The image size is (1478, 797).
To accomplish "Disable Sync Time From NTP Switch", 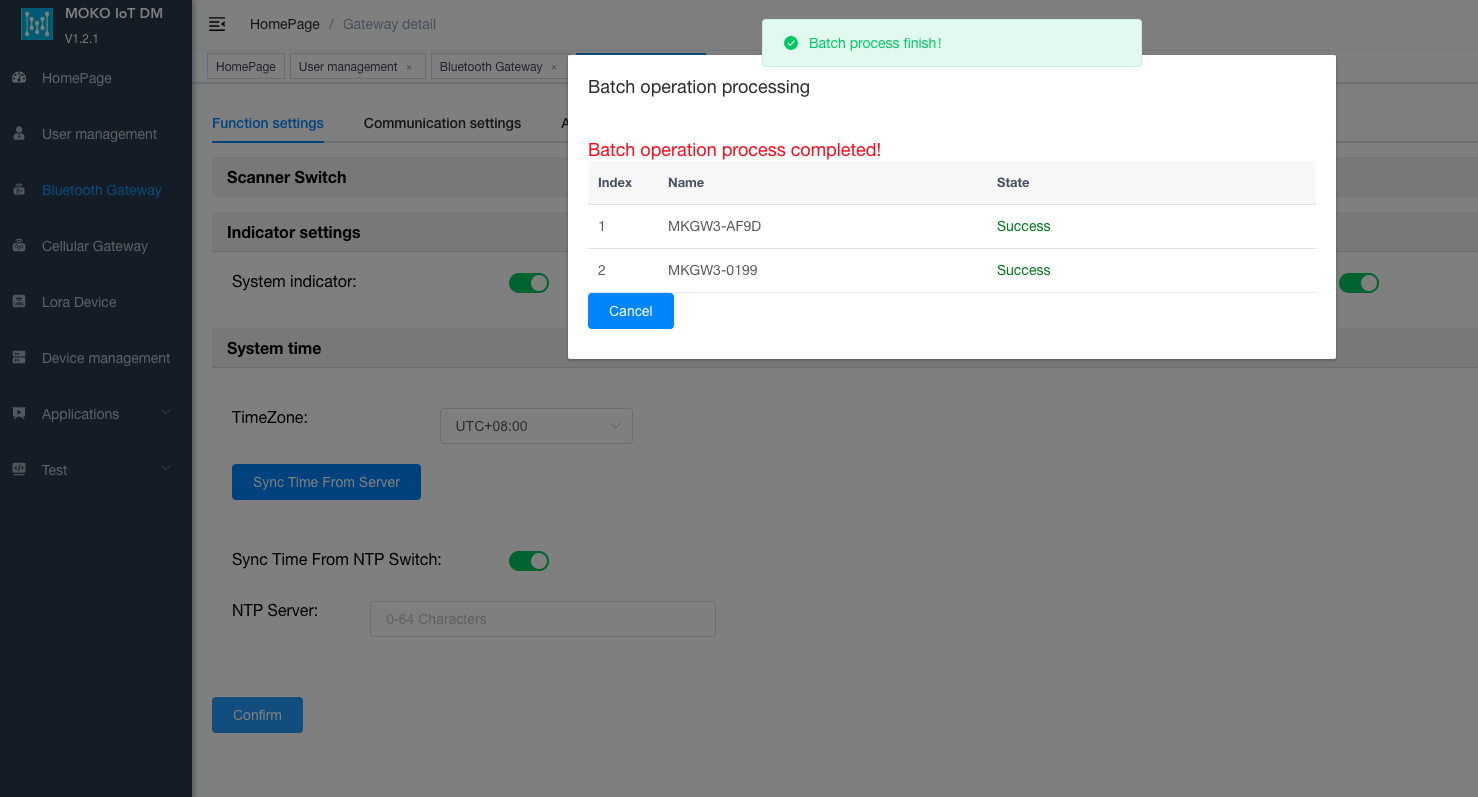I will (x=529, y=561).
